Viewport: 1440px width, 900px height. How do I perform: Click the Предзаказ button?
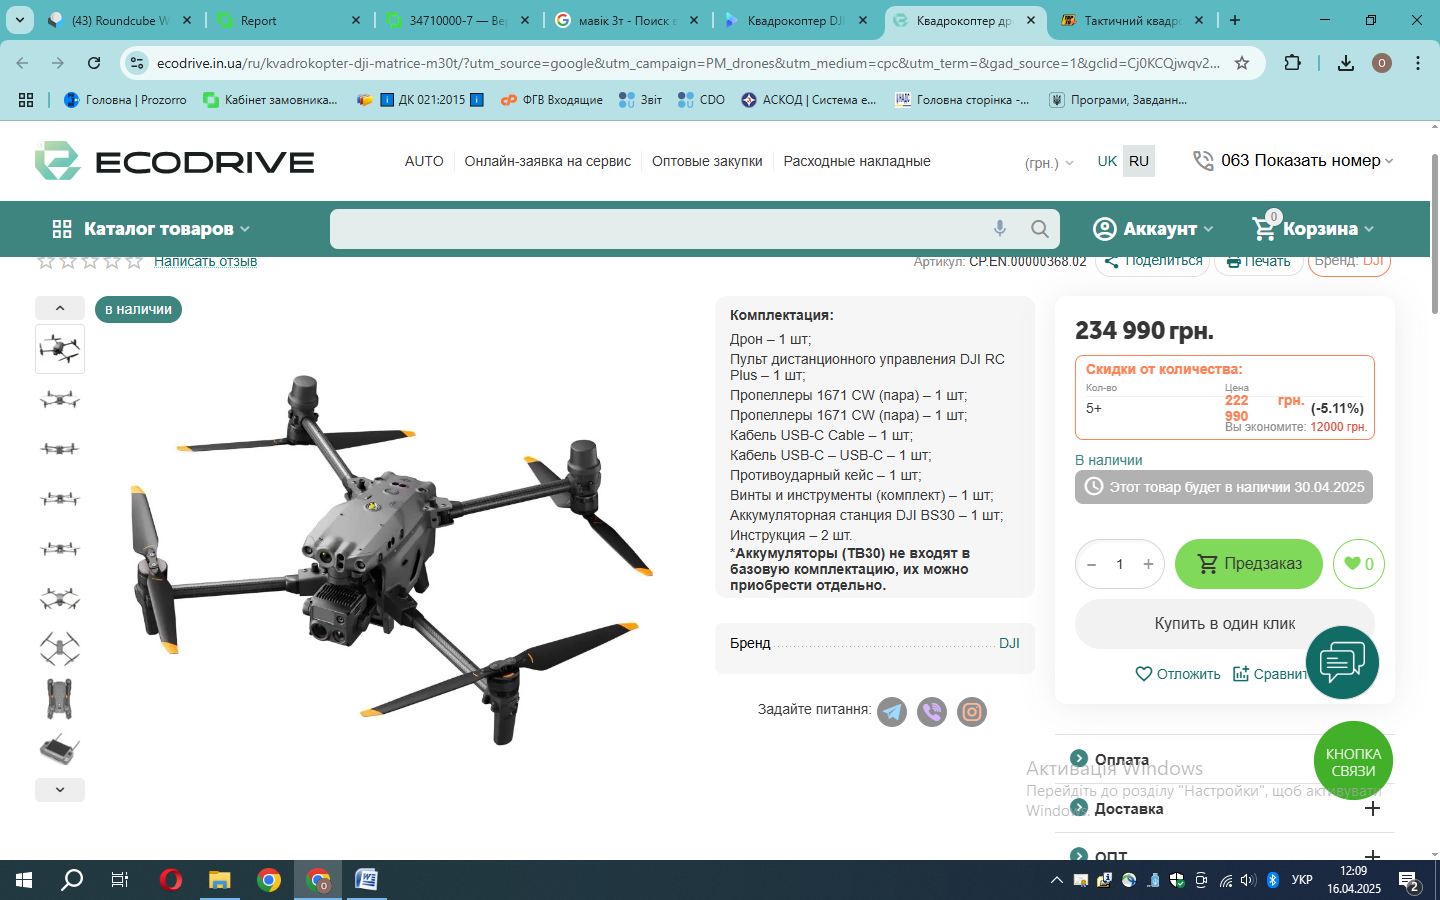click(x=1248, y=564)
